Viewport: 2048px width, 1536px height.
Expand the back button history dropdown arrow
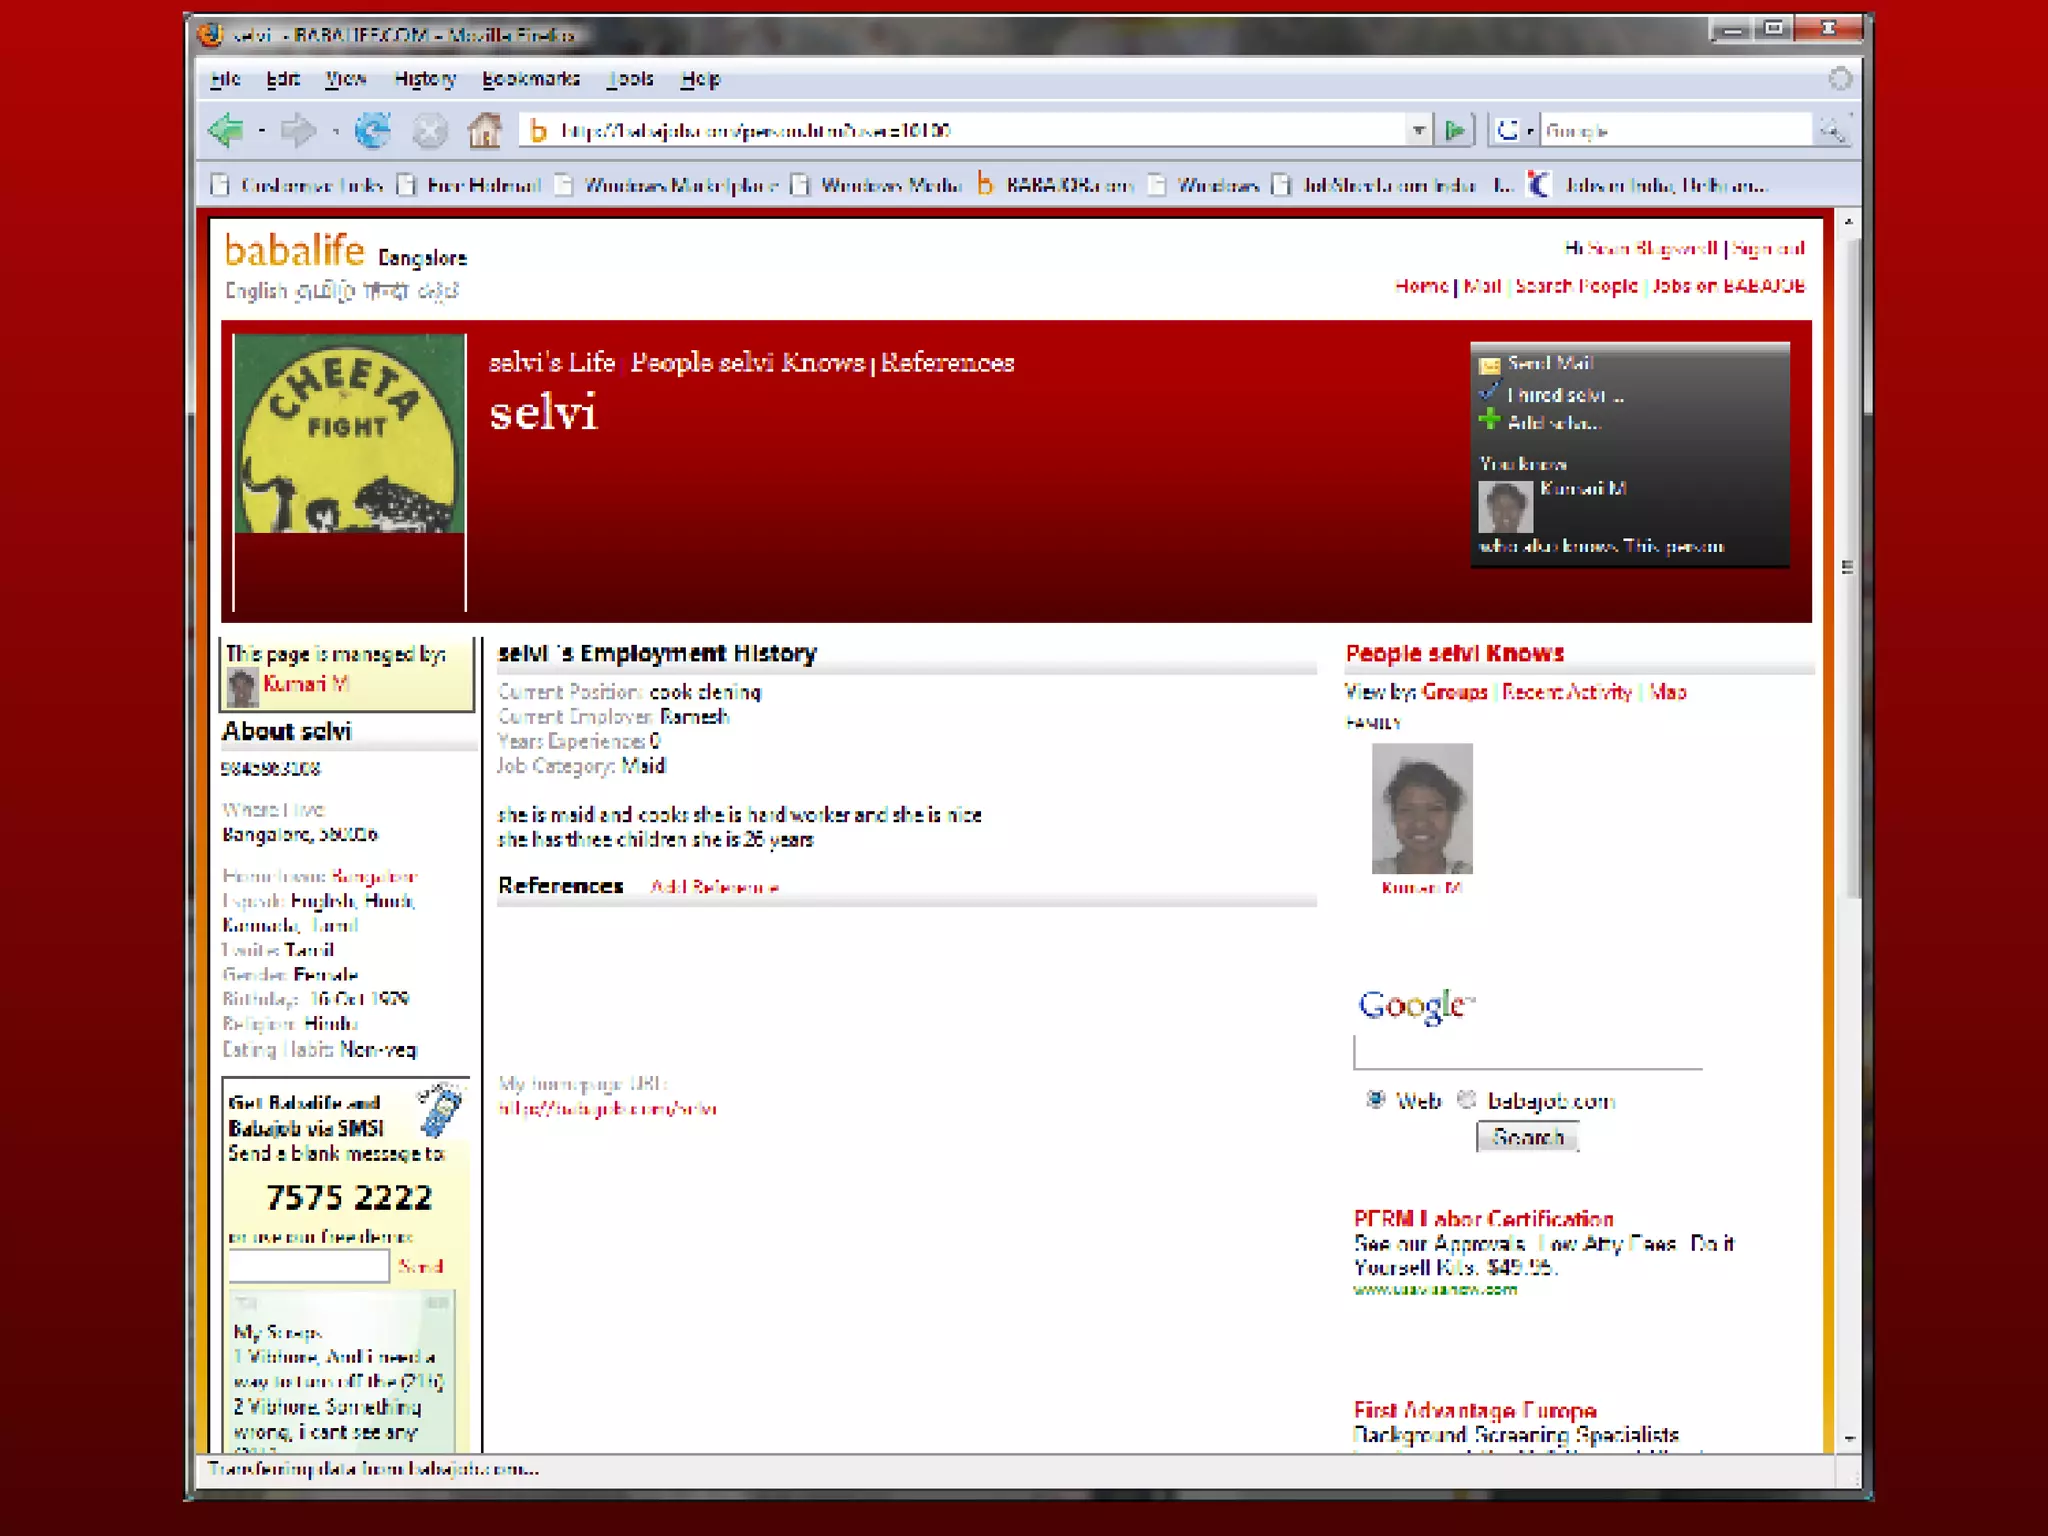pos(261,131)
